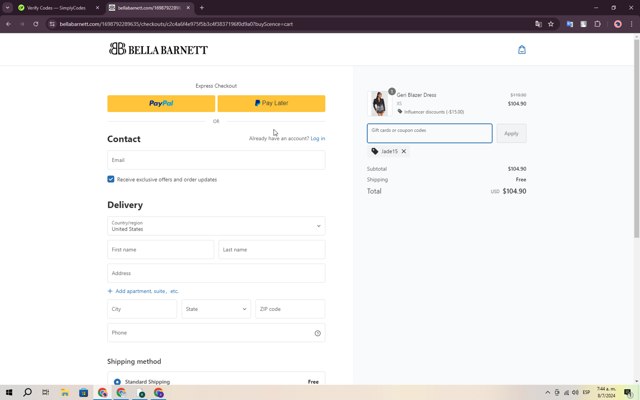
Task: Focus the ZIP code field
Action: (x=290, y=309)
